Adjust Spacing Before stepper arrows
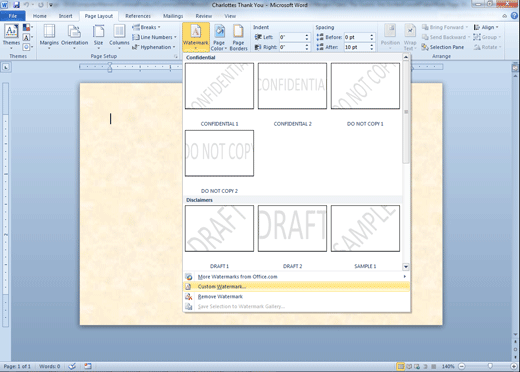The width and height of the screenshot is (520, 372). pyautogui.click(x=372, y=37)
